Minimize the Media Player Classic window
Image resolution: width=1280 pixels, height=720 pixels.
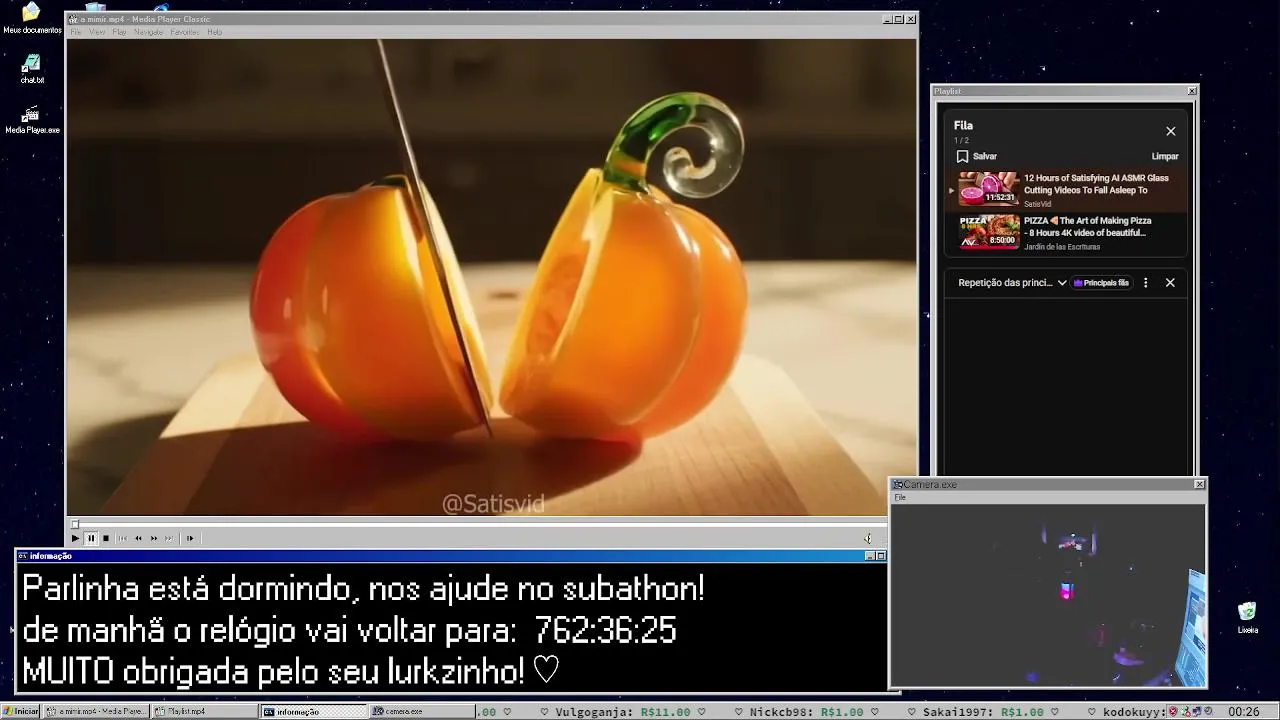click(x=888, y=19)
